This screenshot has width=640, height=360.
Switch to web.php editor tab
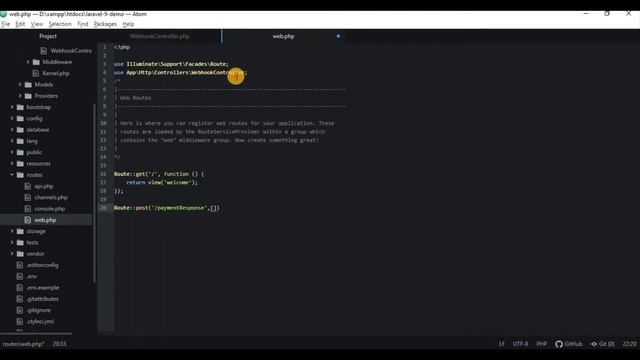[283, 36]
